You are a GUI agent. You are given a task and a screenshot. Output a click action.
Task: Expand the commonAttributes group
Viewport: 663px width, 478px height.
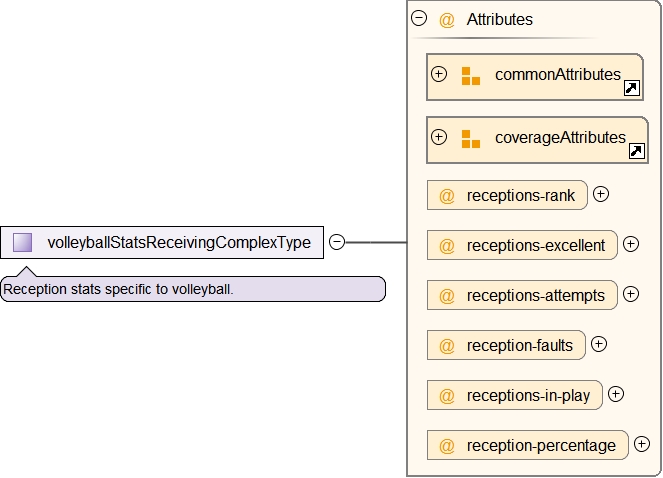click(438, 74)
